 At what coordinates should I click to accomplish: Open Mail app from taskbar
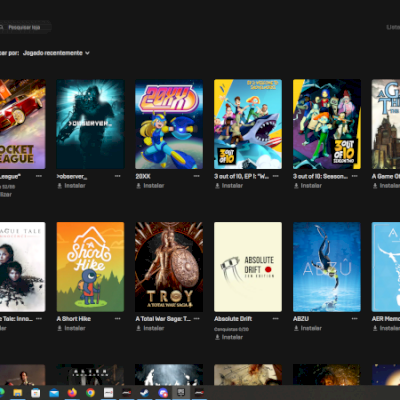[54, 393]
